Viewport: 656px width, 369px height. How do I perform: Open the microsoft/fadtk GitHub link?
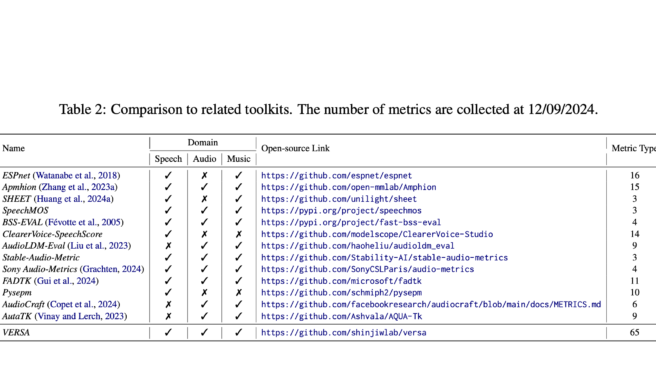coord(341,281)
